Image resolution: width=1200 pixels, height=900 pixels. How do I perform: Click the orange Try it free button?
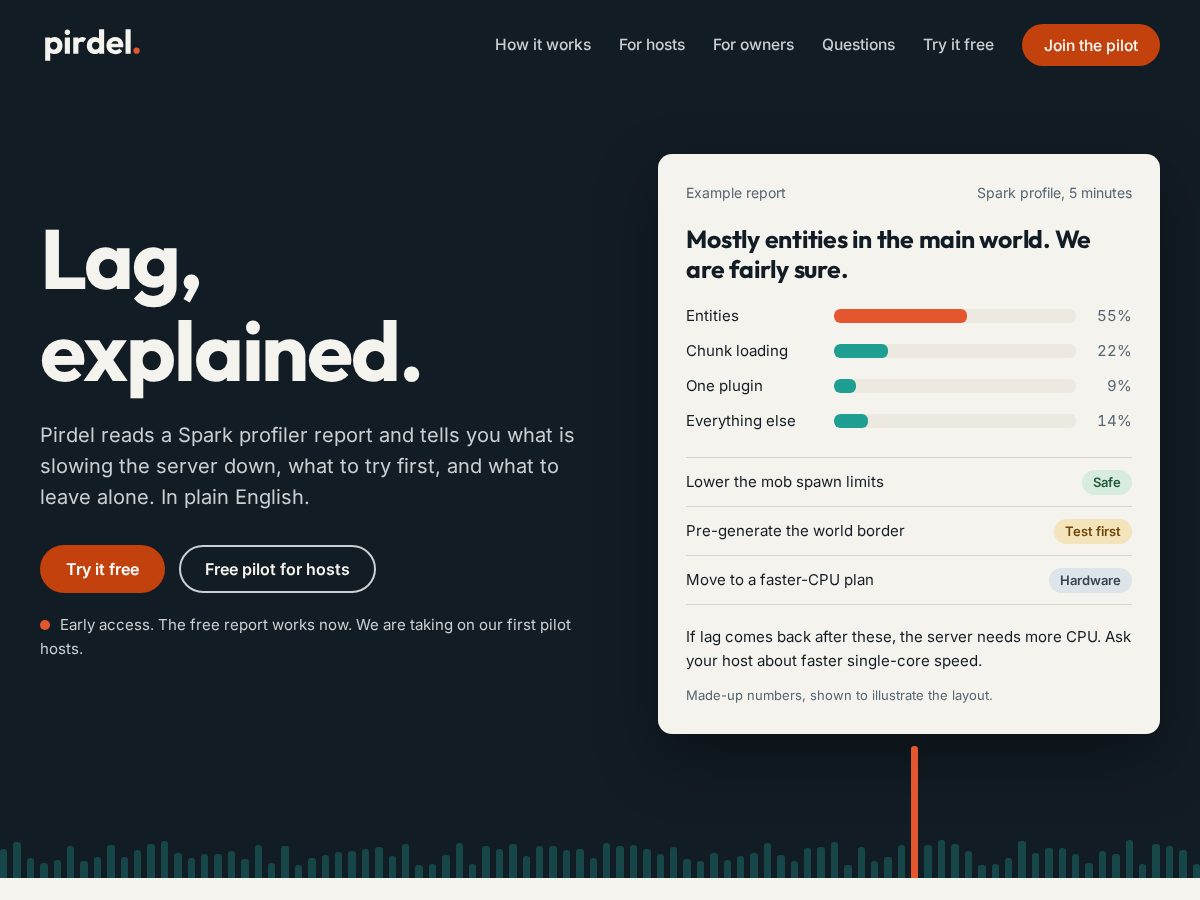tap(102, 569)
